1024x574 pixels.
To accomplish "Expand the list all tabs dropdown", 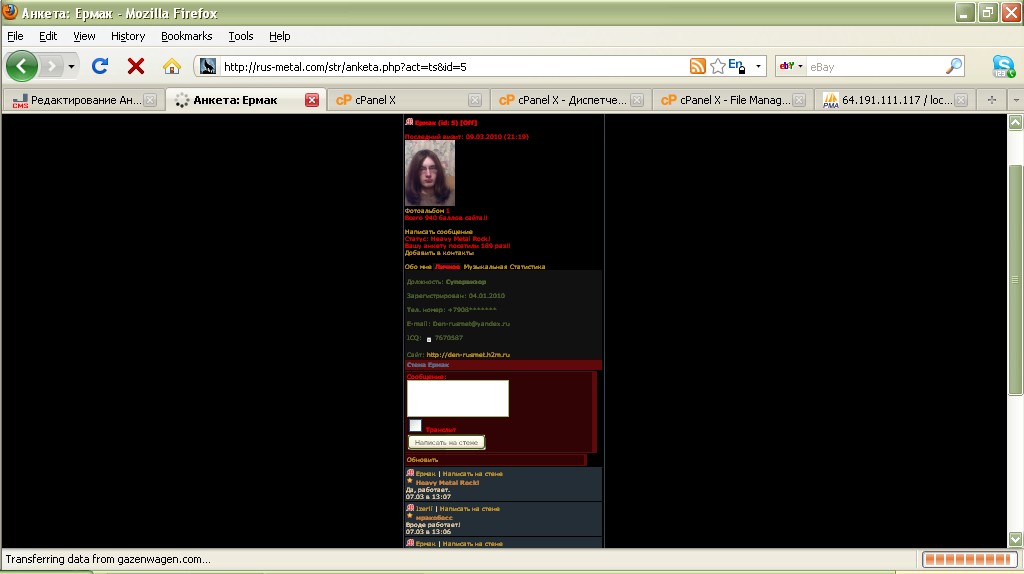I will point(1015,100).
